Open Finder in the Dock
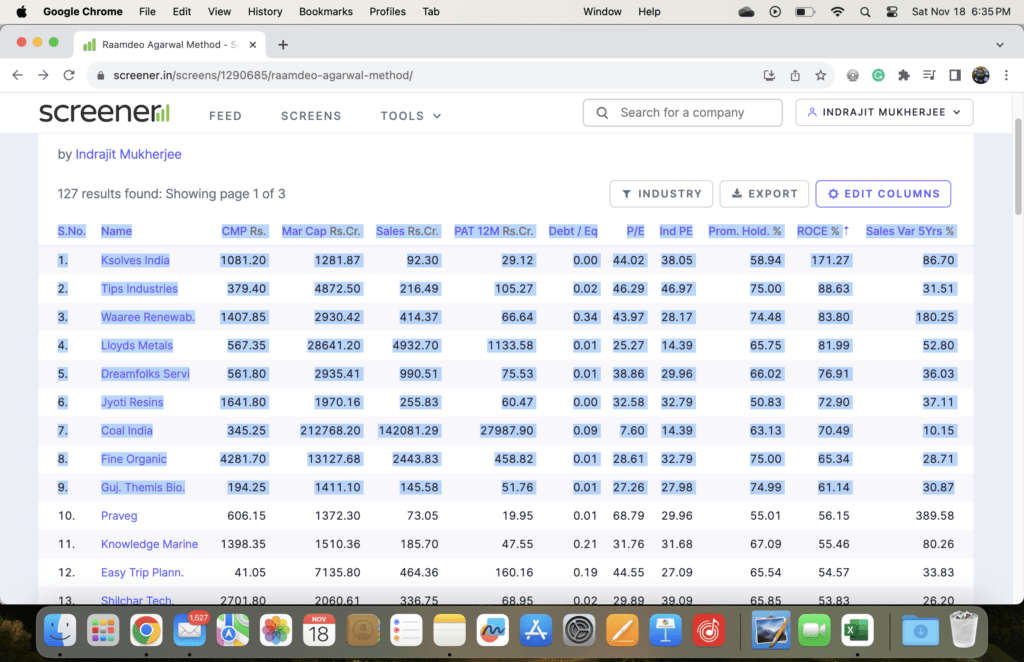 [60, 631]
